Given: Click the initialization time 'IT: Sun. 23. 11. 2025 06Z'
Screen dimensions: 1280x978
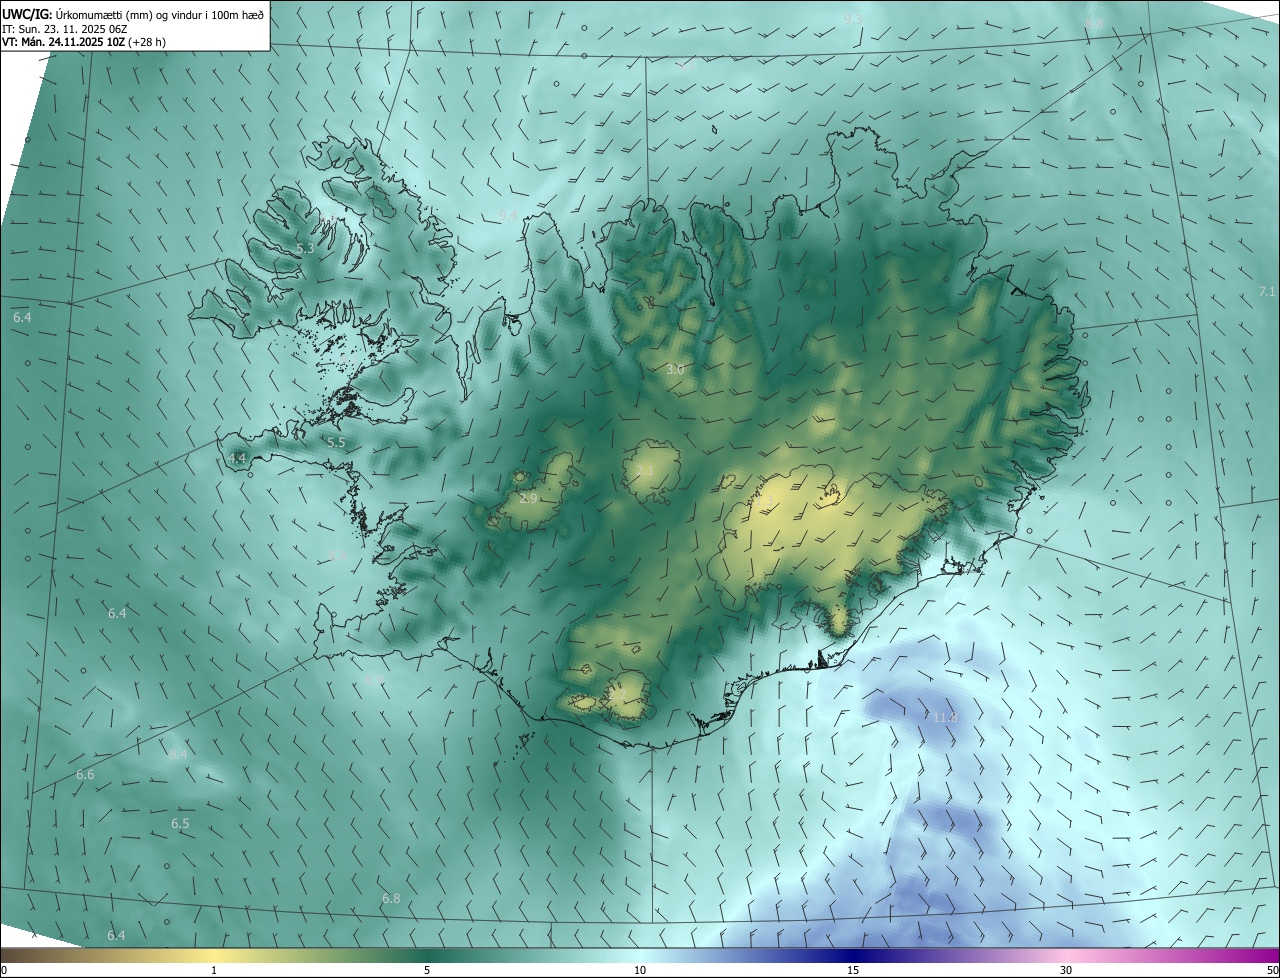Looking at the screenshot, I should coord(65,29).
